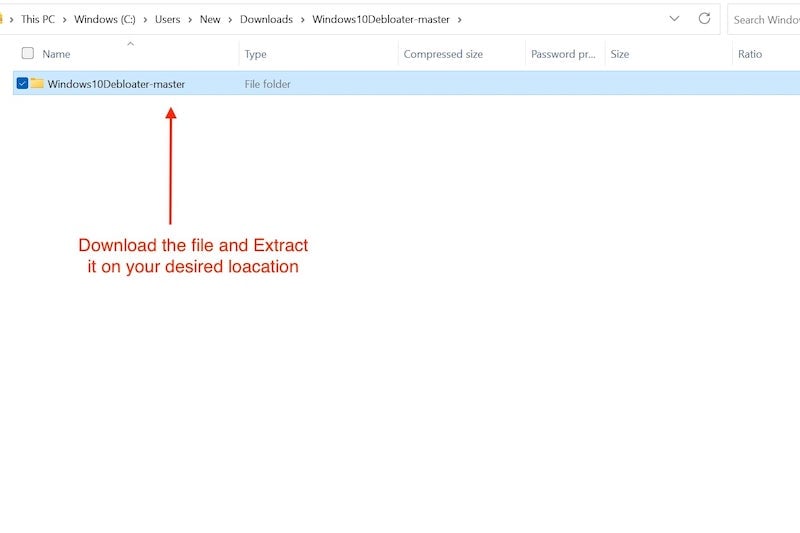This screenshot has width=800, height=533.
Task: Expand chevron after This PC breadcrumb
Action: click(64, 20)
